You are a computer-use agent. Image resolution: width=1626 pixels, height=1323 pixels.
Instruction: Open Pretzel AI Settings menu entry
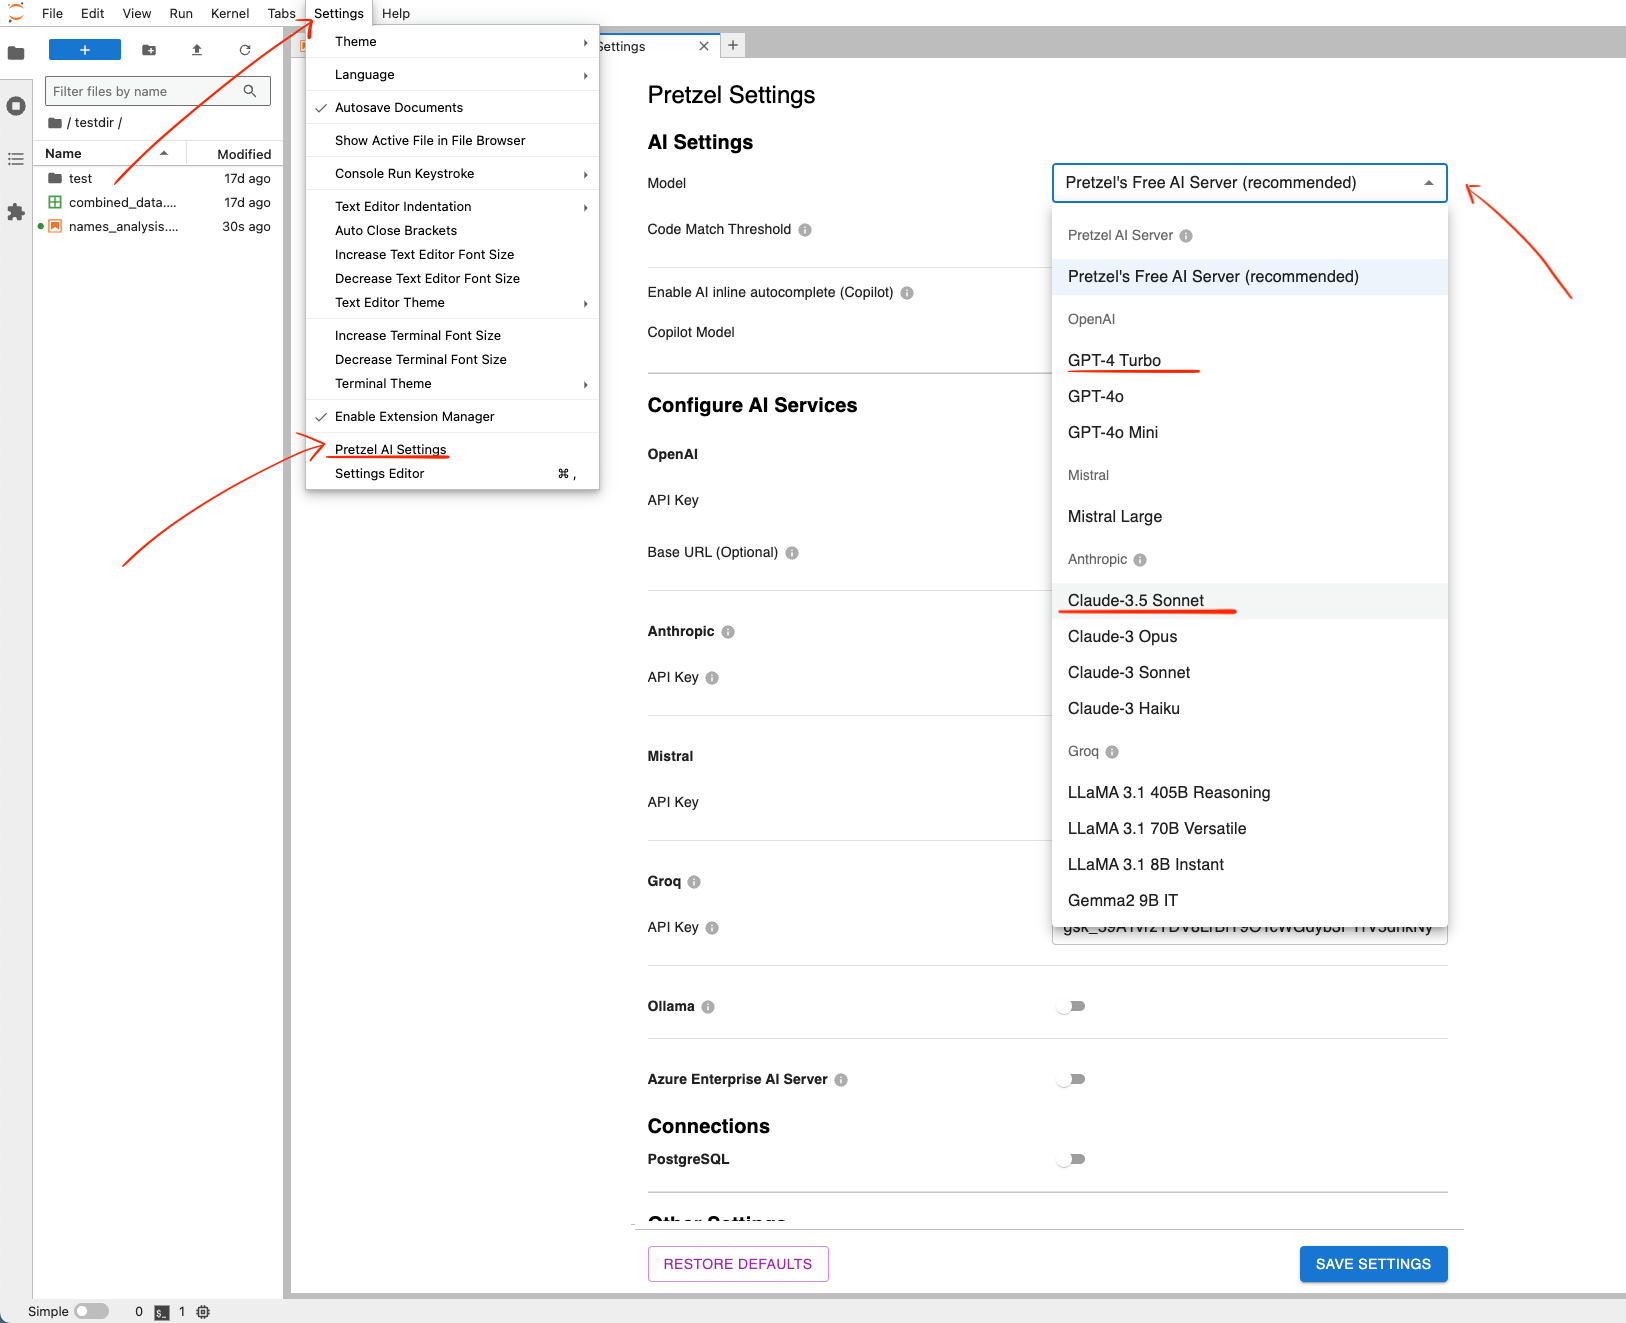(x=391, y=450)
